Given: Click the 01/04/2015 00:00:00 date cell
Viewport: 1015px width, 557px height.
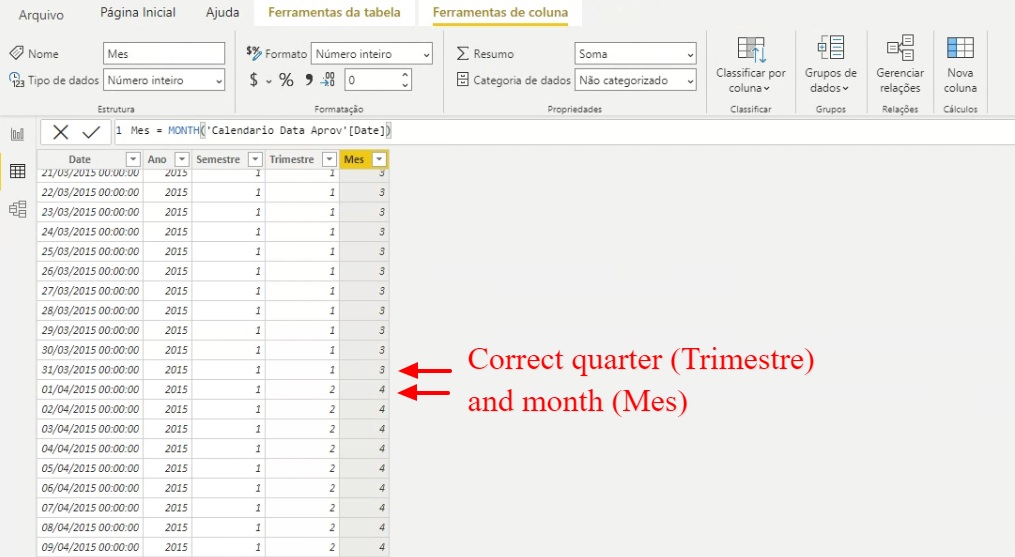Looking at the screenshot, I should click(90, 389).
